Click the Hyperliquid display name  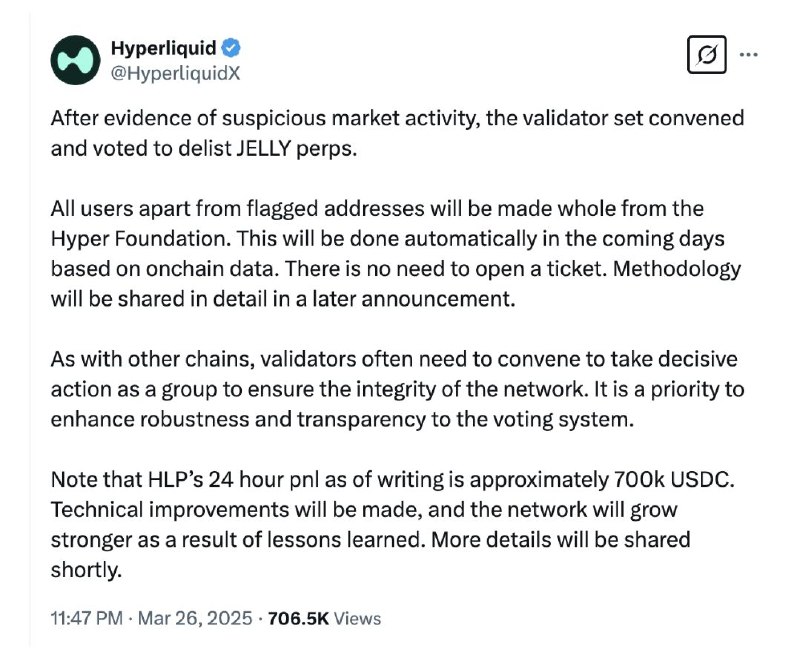point(164,48)
